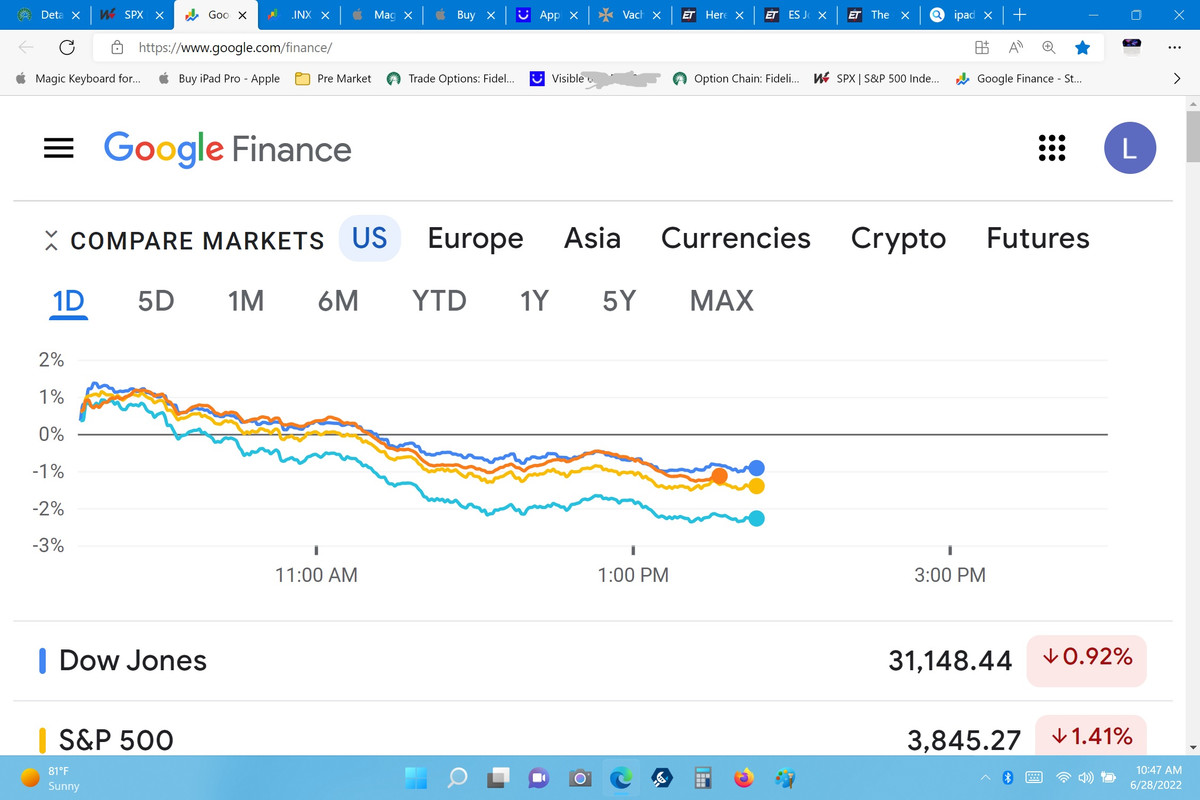
Task: Open the Windows Start menu
Action: click(x=416, y=778)
